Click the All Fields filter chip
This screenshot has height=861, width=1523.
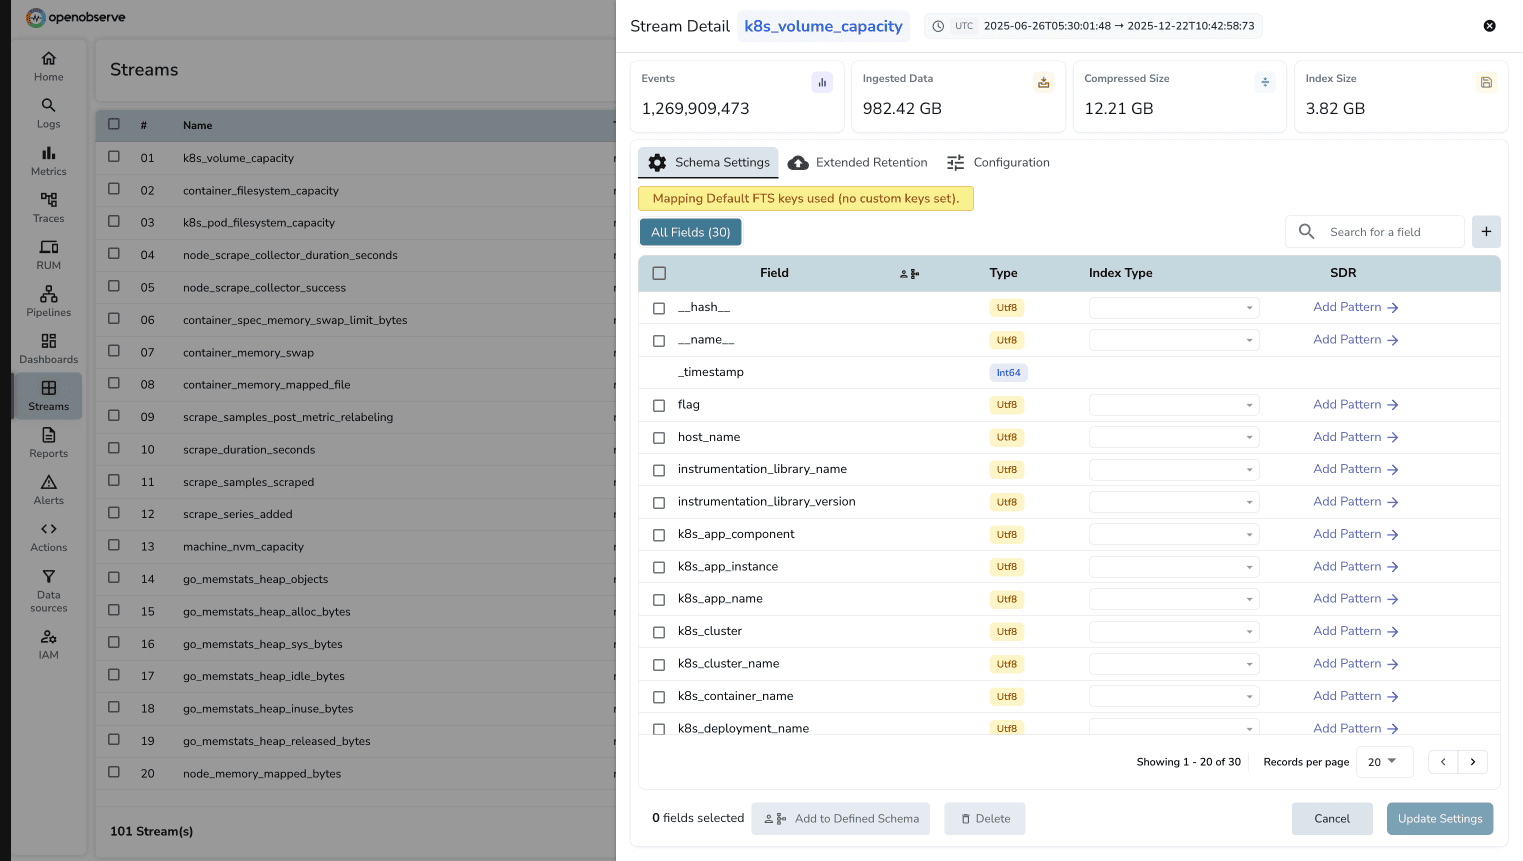[690, 231]
